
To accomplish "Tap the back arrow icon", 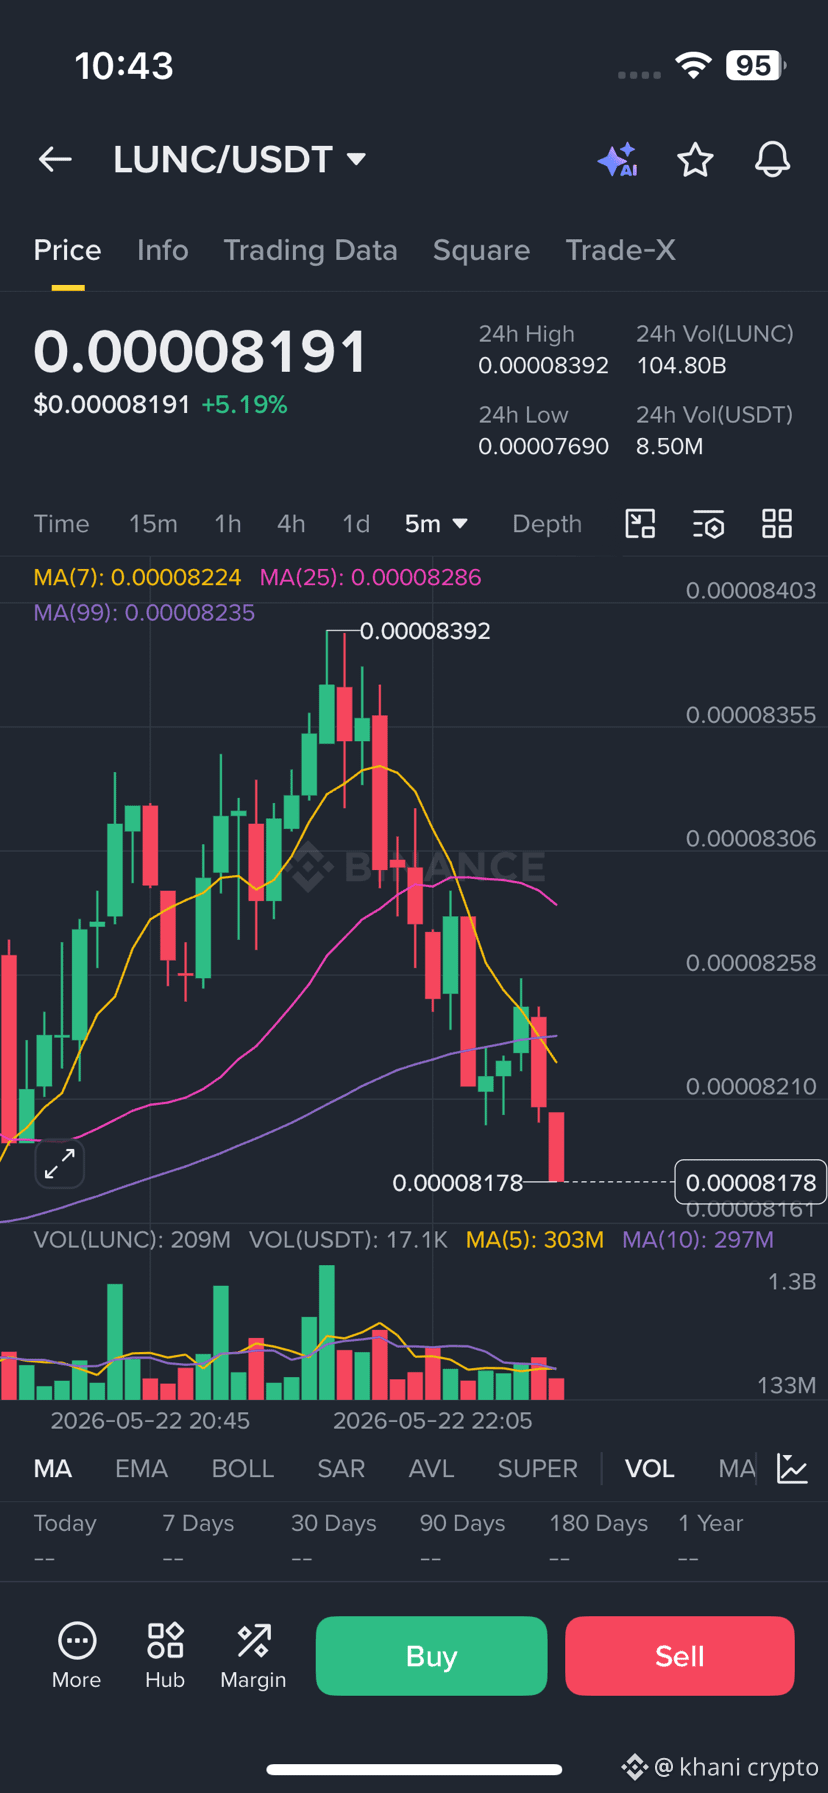I will (x=55, y=159).
